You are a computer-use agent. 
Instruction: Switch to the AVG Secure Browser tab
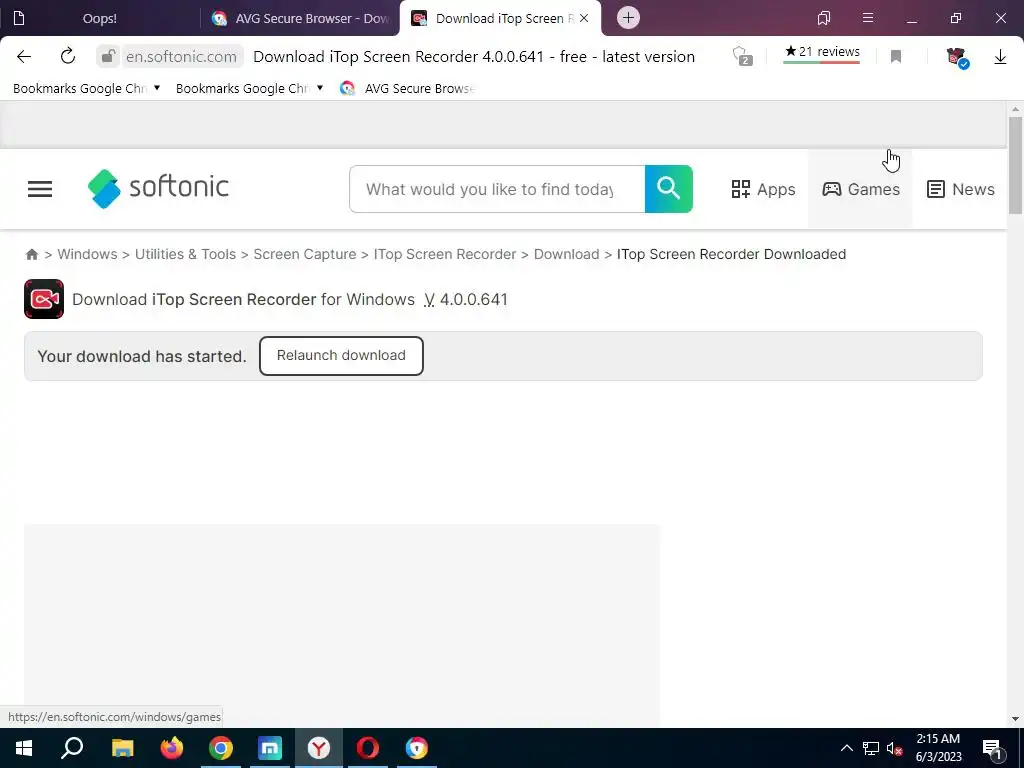point(301,18)
